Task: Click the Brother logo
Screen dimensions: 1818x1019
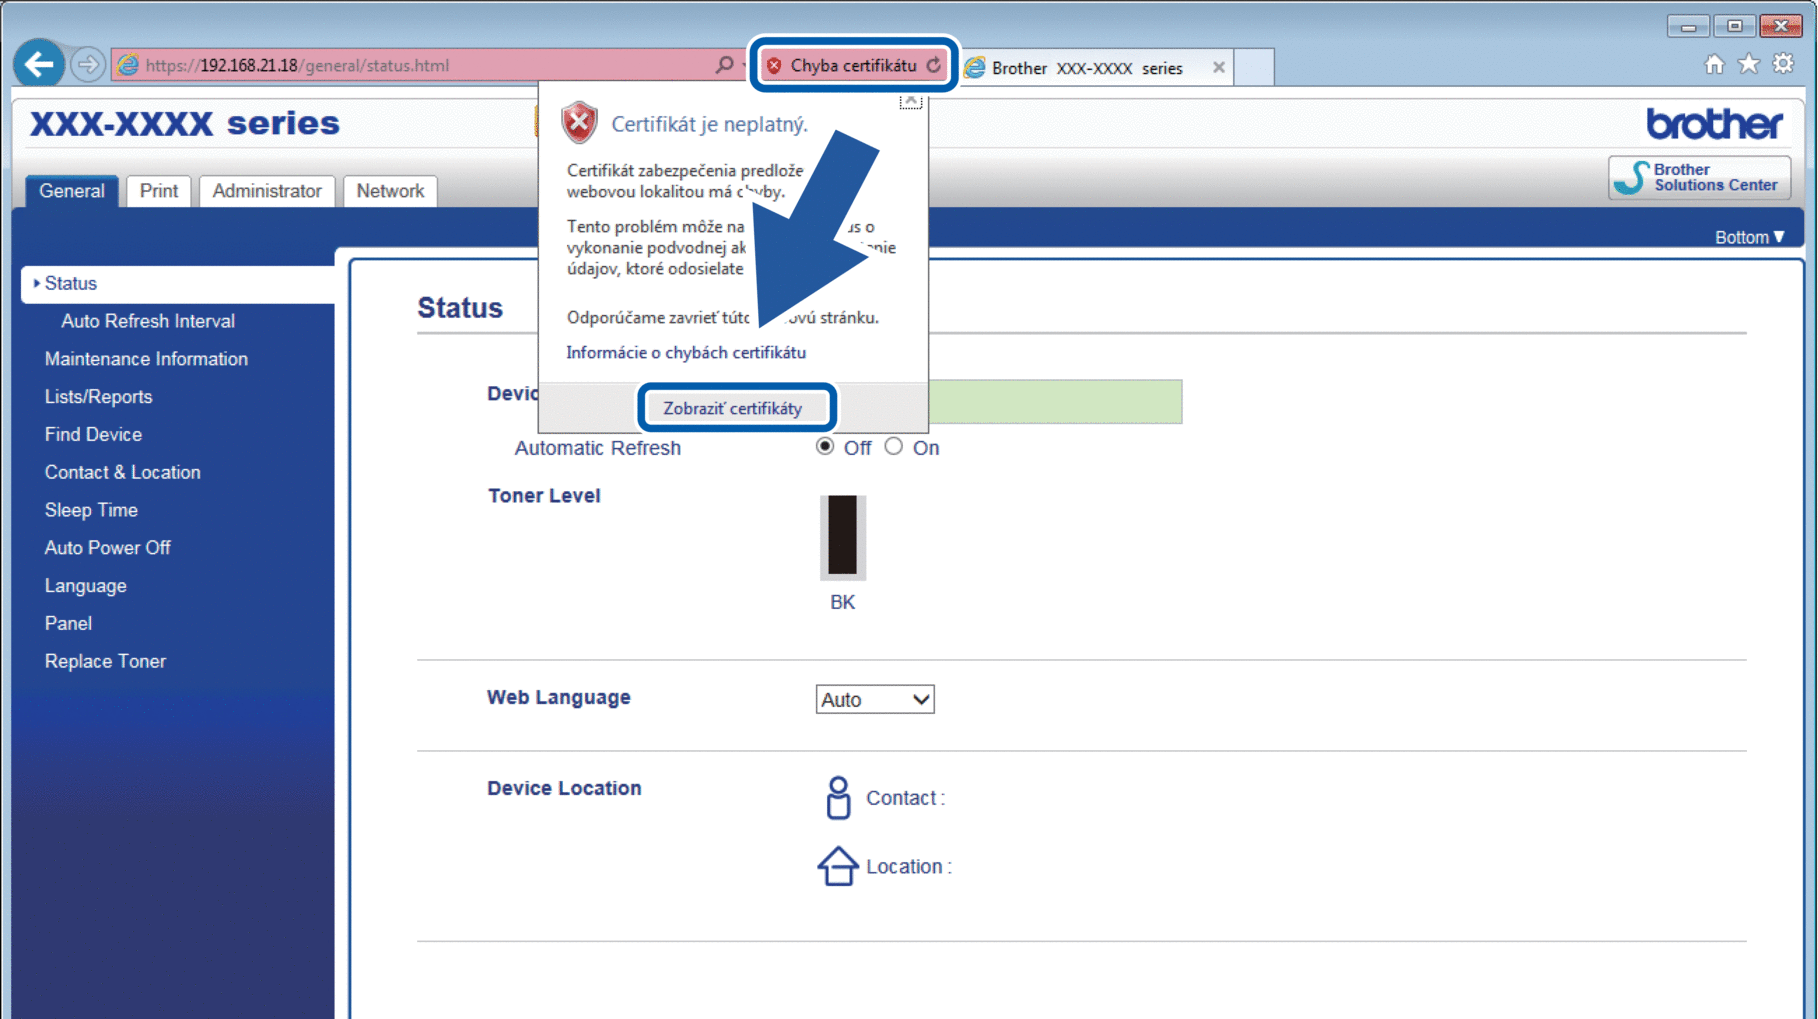Action: (x=1714, y=124)
